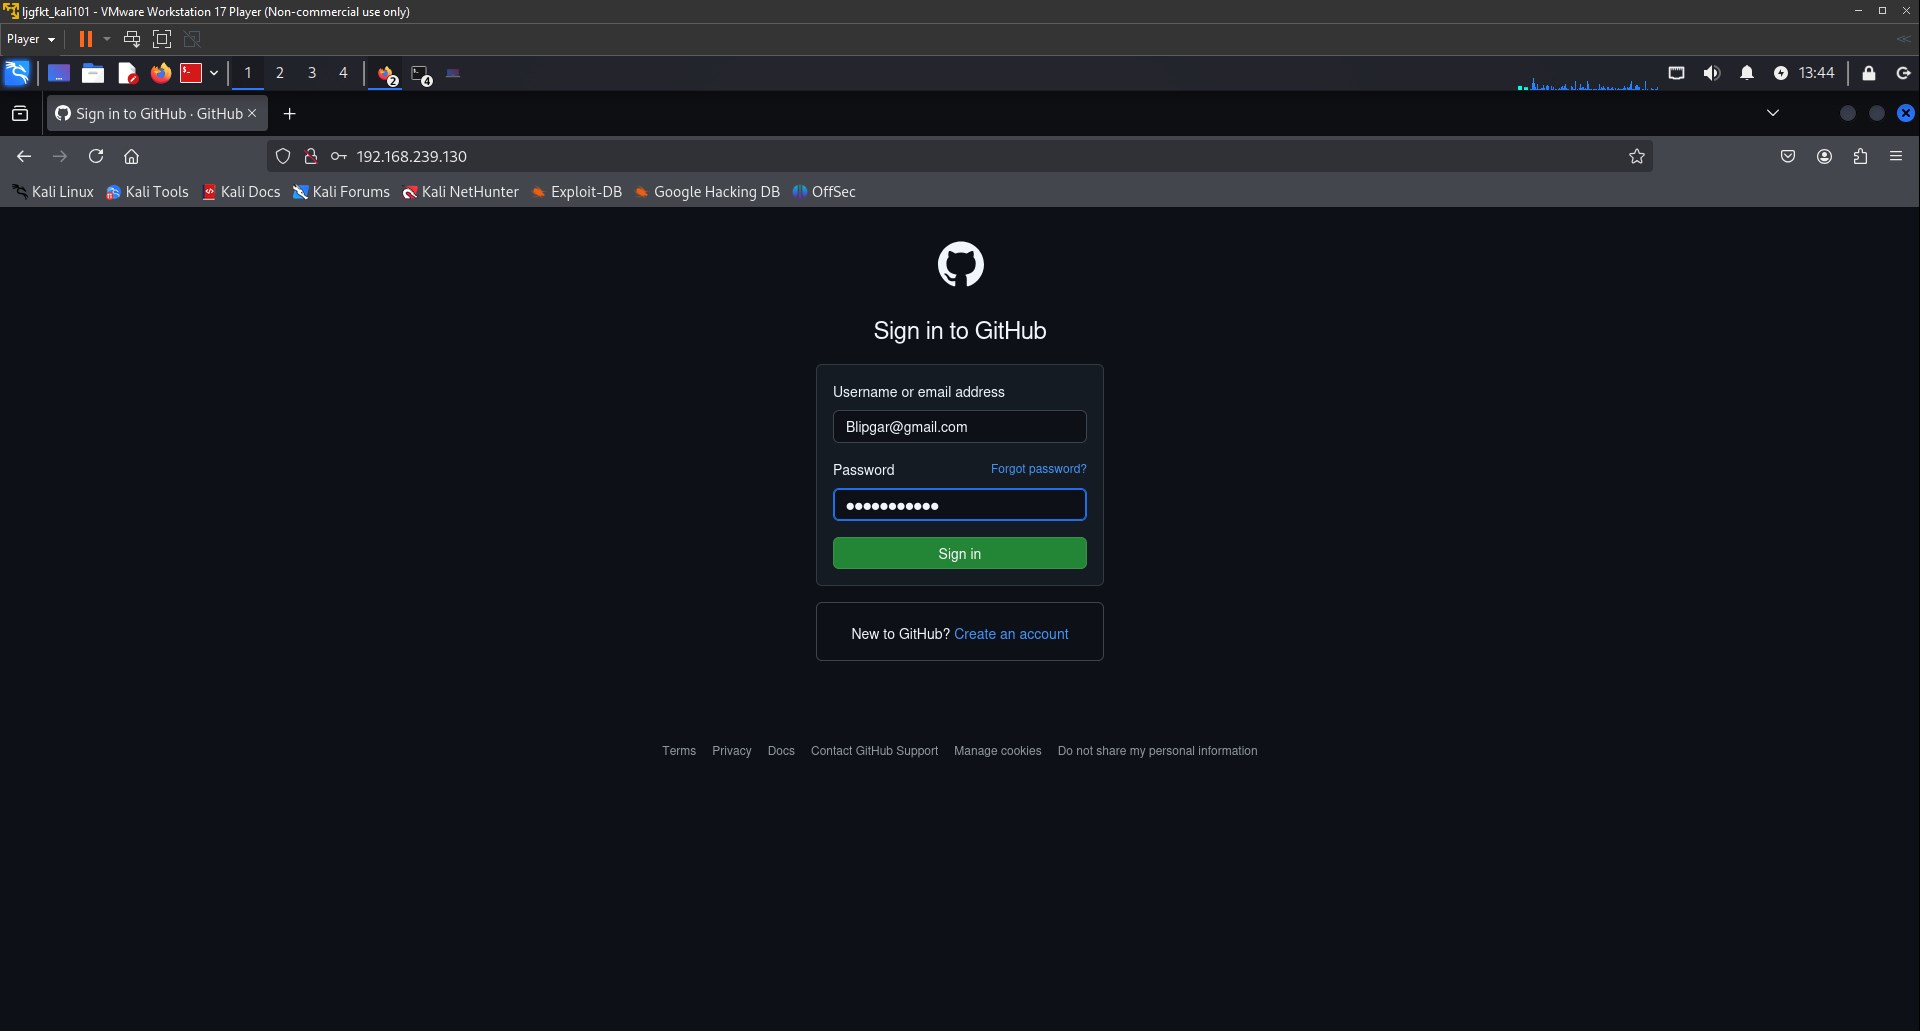Open the notifications bell icon
Screen dimensions: 1920x1031
click(1747, 73)
